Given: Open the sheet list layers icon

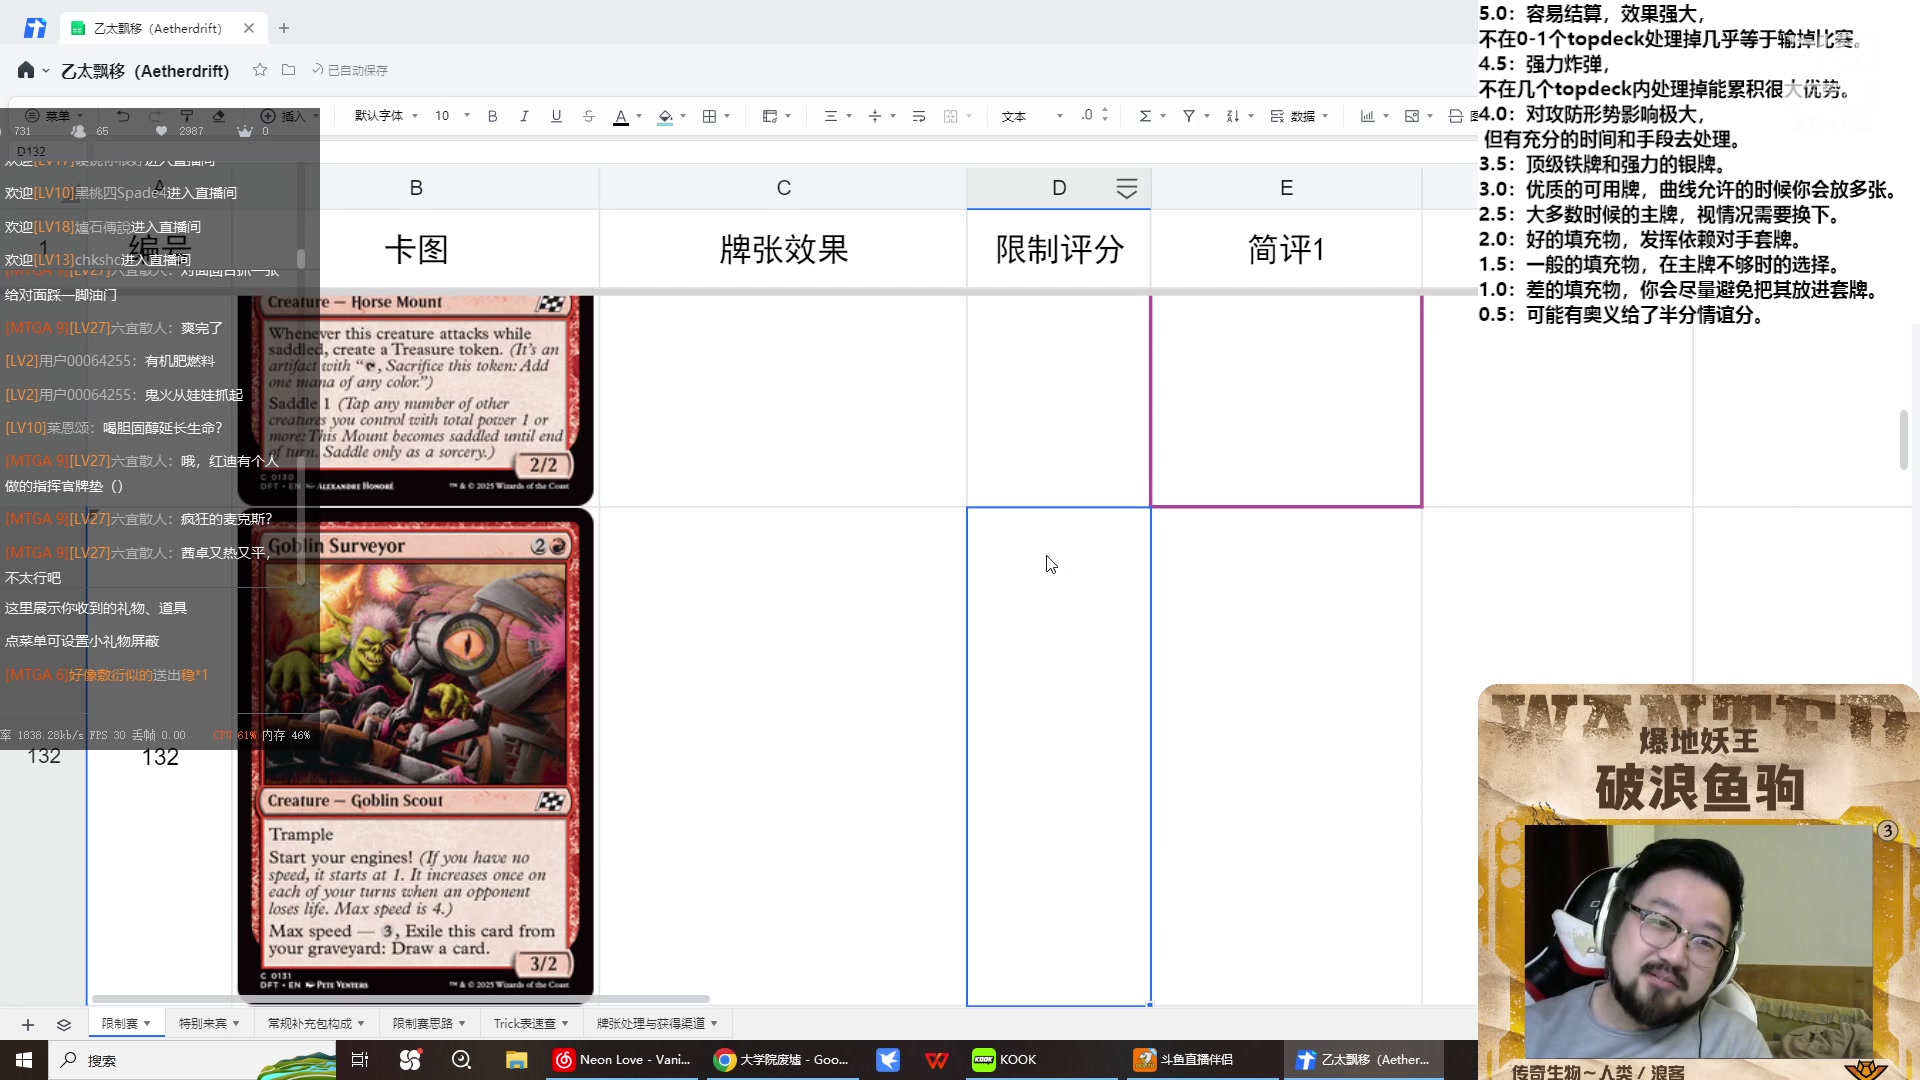Looking at the screenshot, I should click(64, 1024).
